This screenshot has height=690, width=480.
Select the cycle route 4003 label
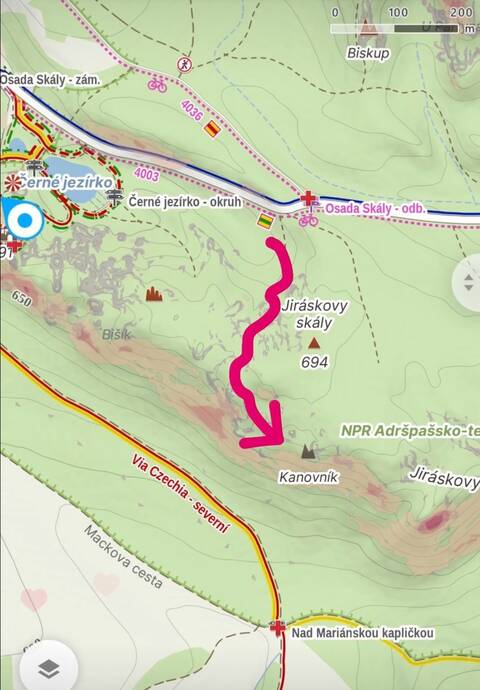tap(147, 174)
